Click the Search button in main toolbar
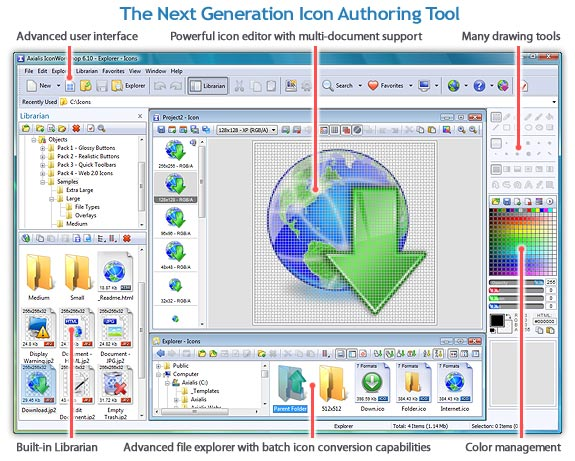This screenshot has width=575, height=461. coord(338,86)
